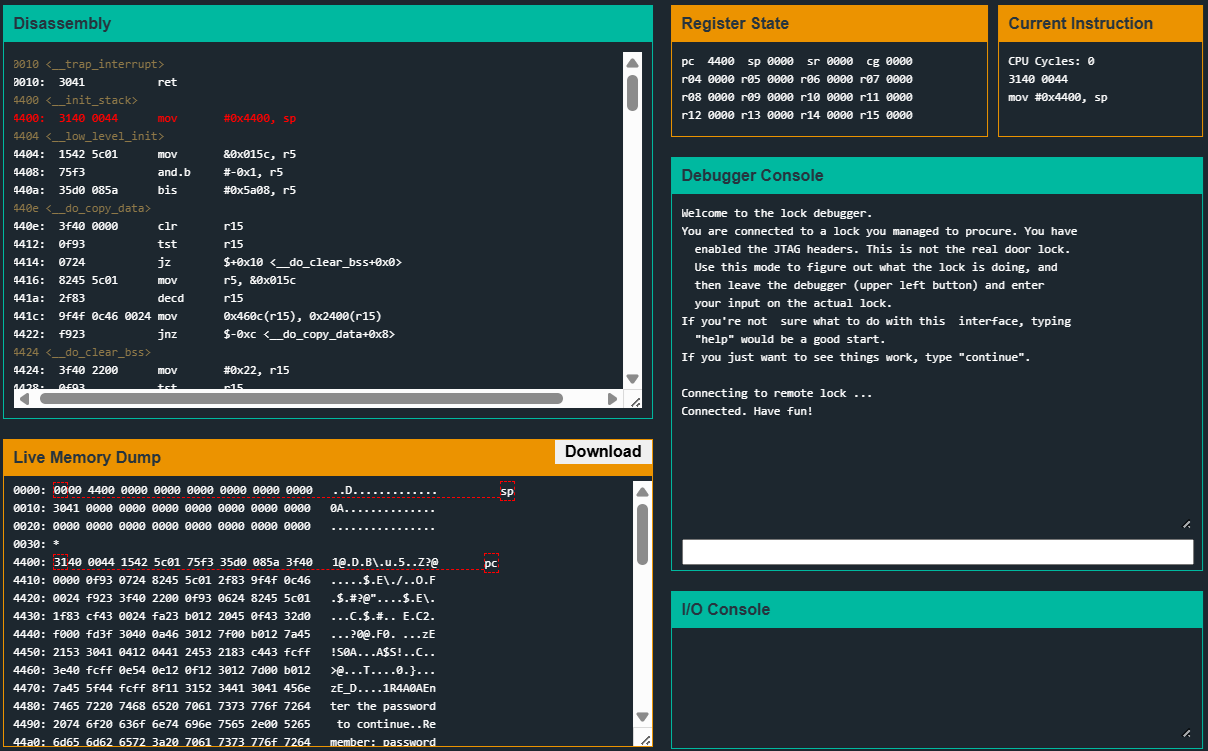1208x751 pixels.
Task: Click the Disassembly panel scroll-down arrow
Action: pos(632,379)
